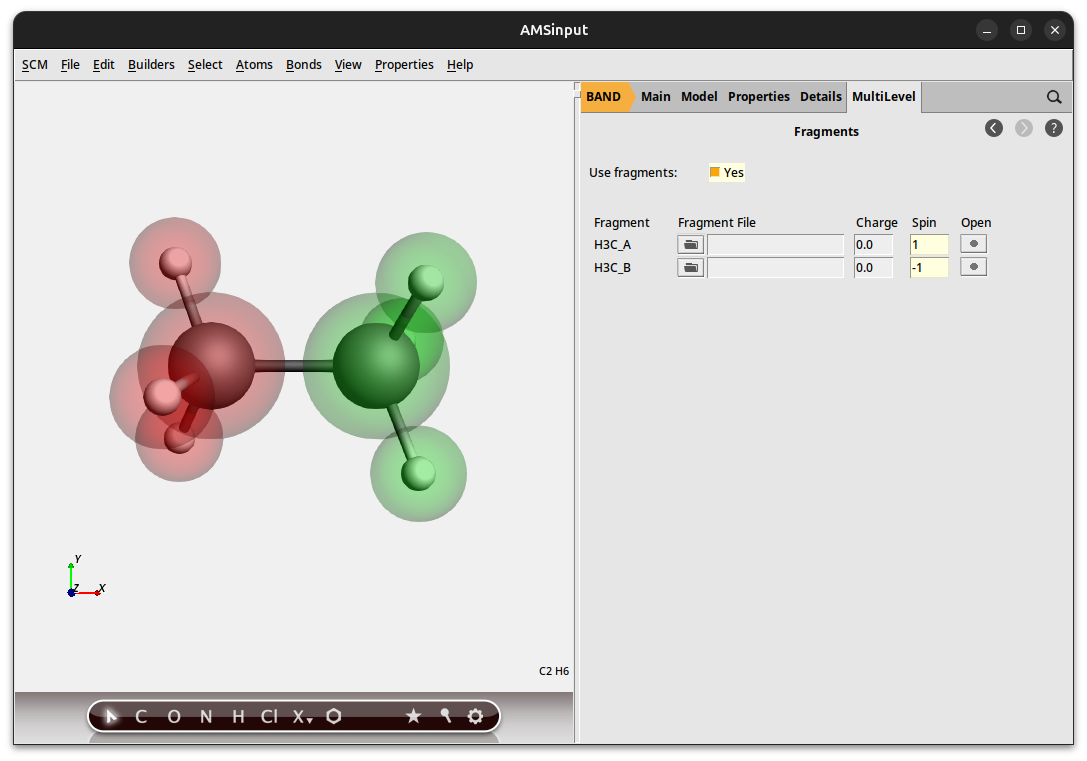Enable the Open toggle for fragment H3C_A

[x=973, y=243]
